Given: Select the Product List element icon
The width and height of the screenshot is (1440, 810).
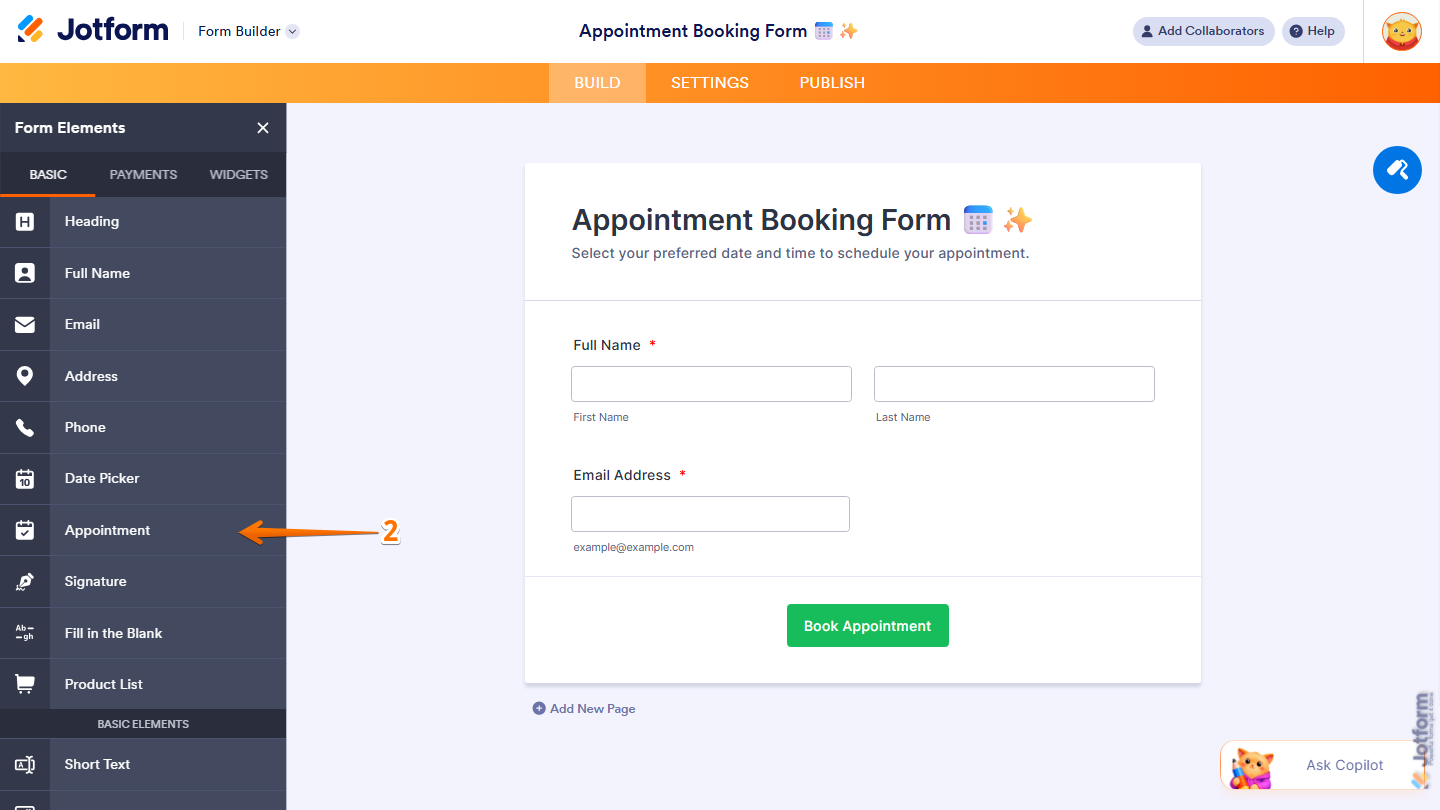Looking at the screenshot, I should pos(24,683).
